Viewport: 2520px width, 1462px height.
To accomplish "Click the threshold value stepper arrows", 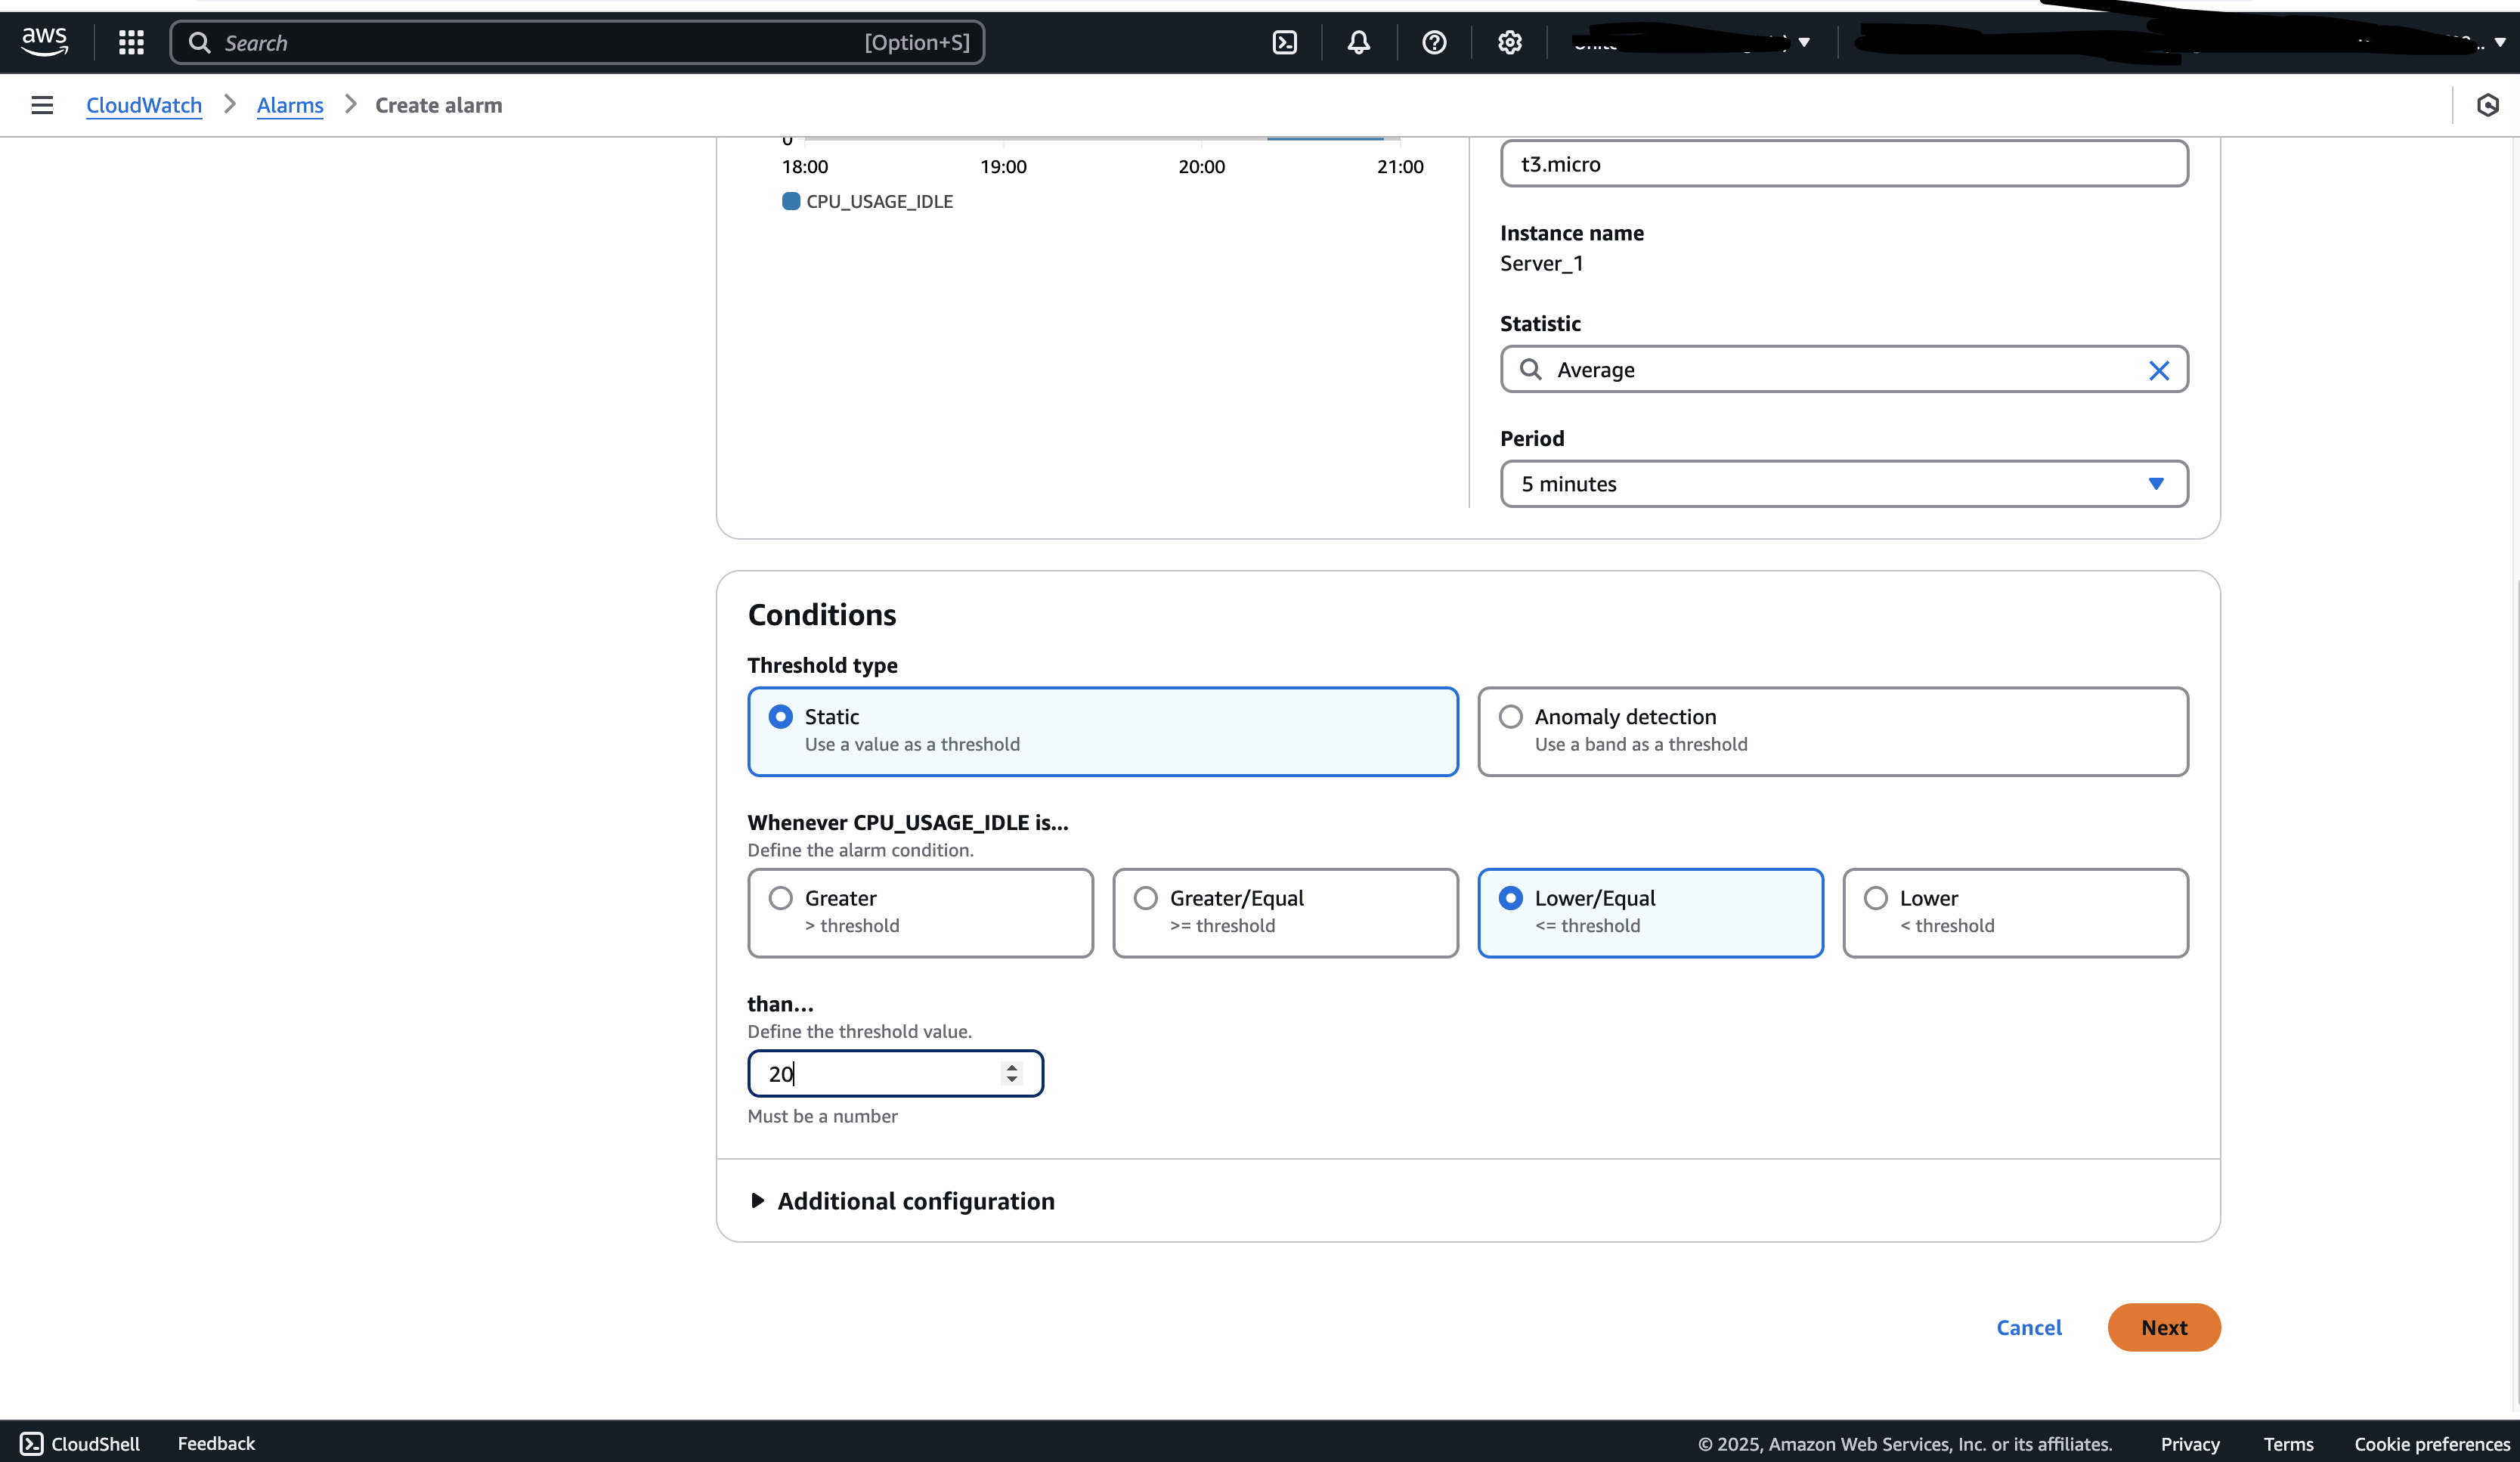I will point(1012,1073).
